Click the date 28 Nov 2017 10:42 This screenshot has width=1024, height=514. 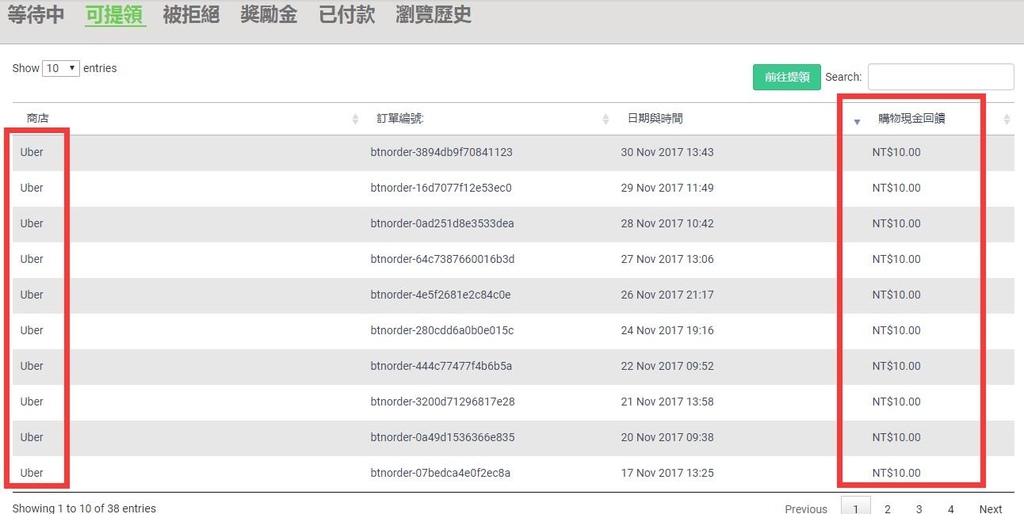coord(667,223)
